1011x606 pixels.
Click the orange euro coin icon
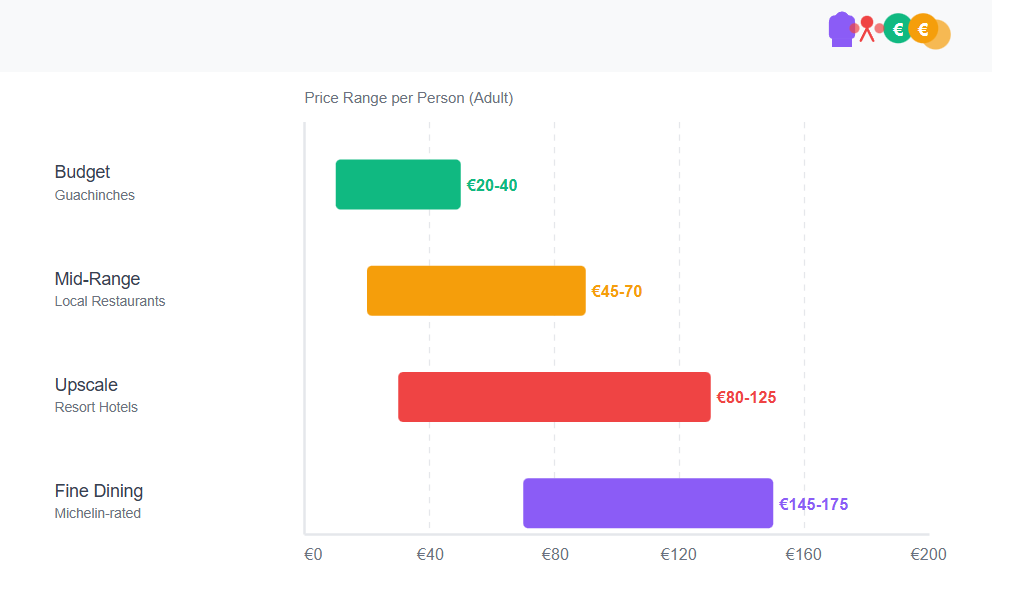click(923, 29)
